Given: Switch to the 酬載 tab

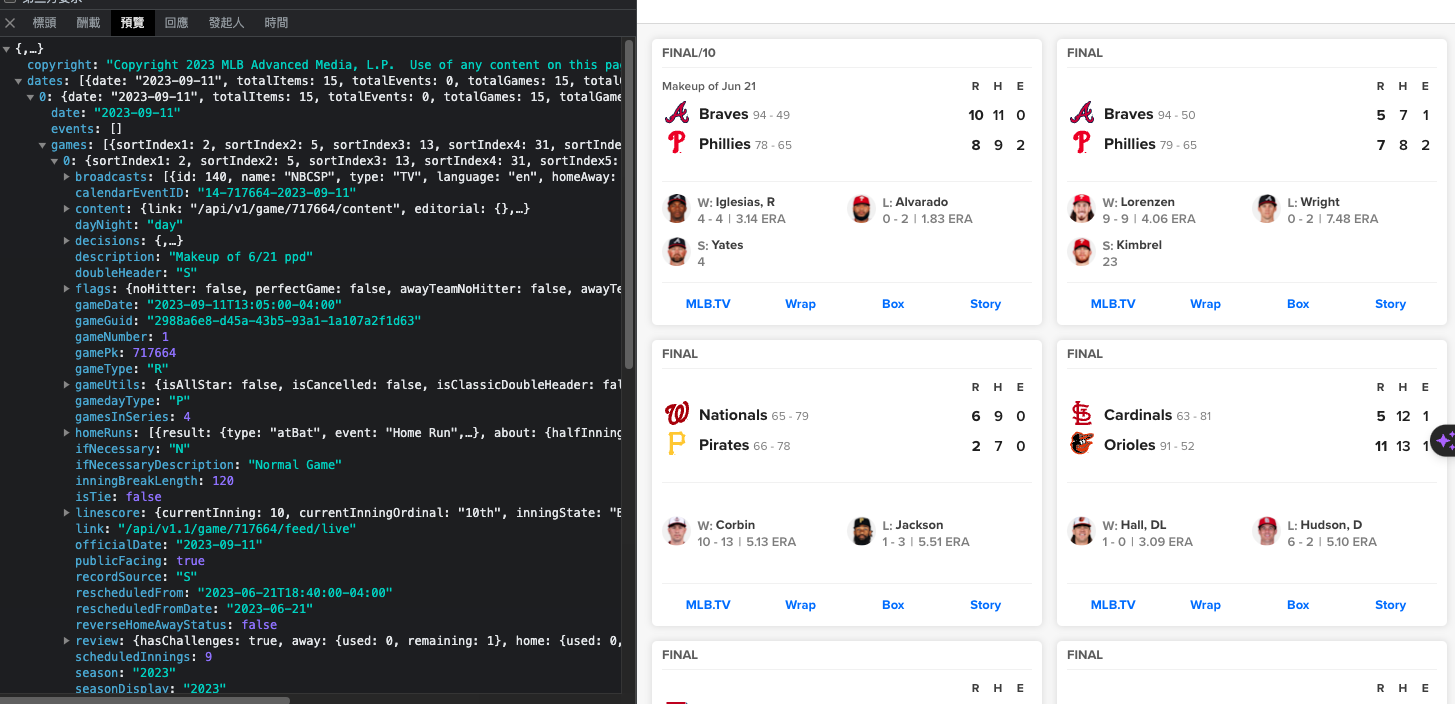Looking at the screenshot, I should click(88, 22).
